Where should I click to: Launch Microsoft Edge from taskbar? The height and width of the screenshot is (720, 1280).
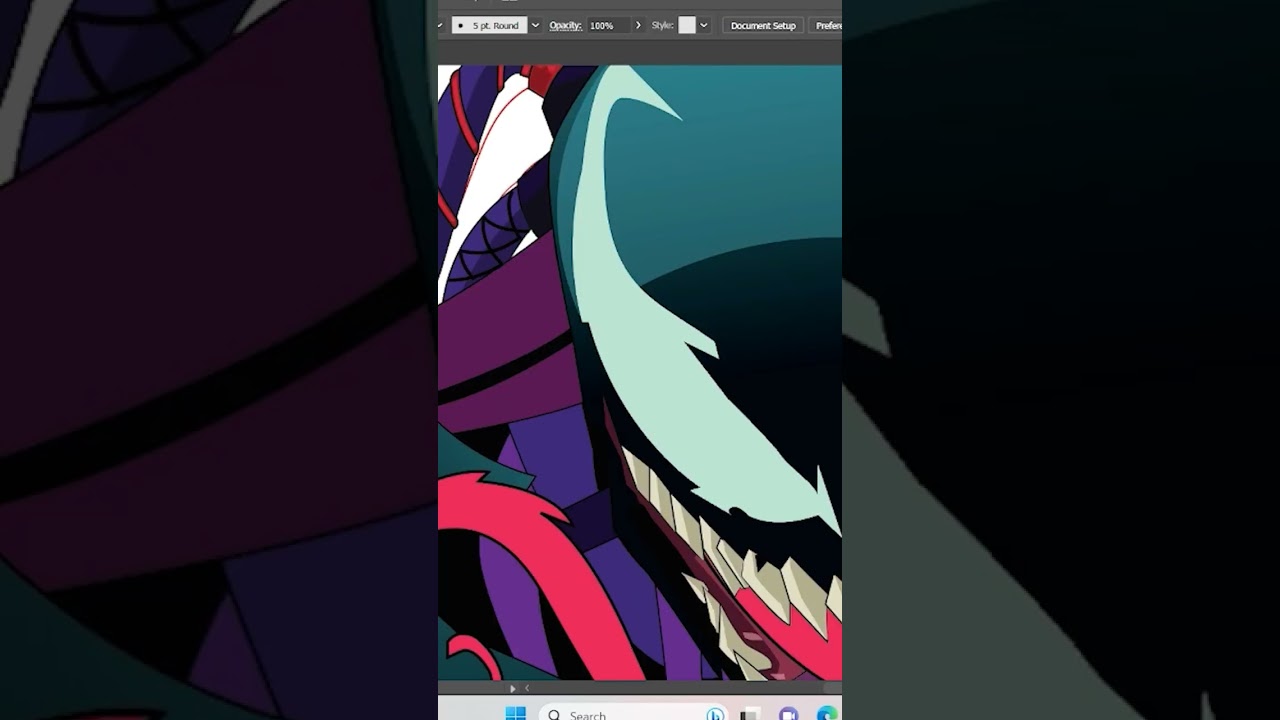click(x=827, y=714)
